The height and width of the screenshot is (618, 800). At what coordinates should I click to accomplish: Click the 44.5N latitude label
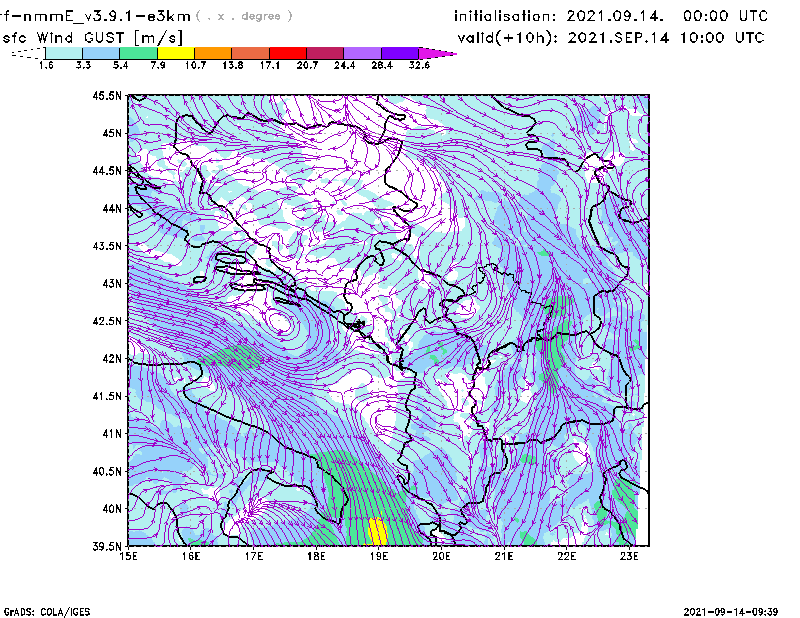(x=107, y=170)
